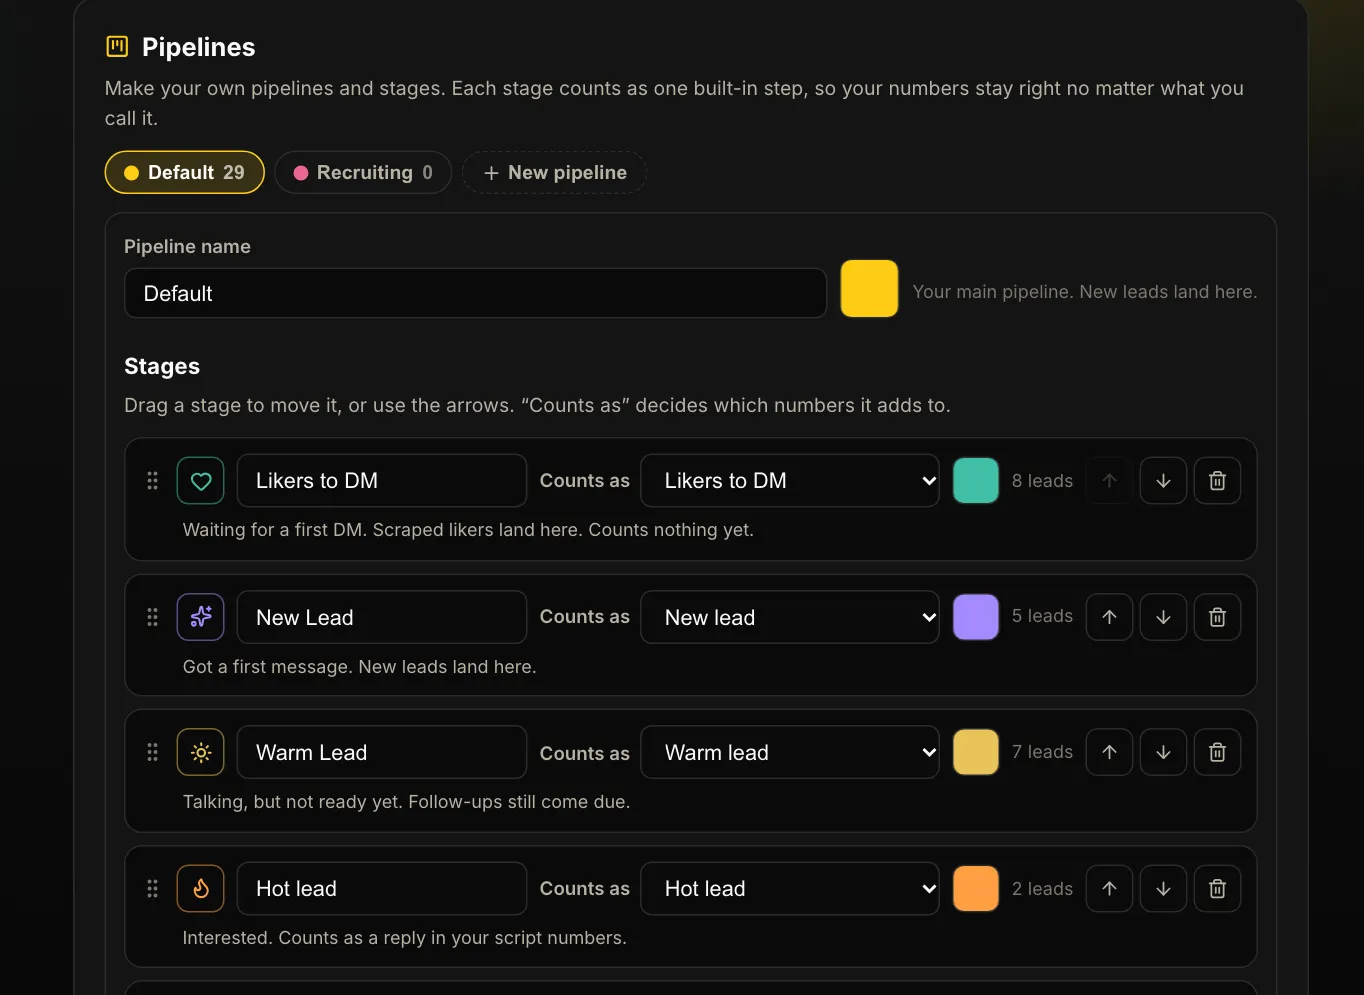Focus the Pipeline name field containing Default
The height and width of the screenshot is (995, 1364).
point(475,293)
